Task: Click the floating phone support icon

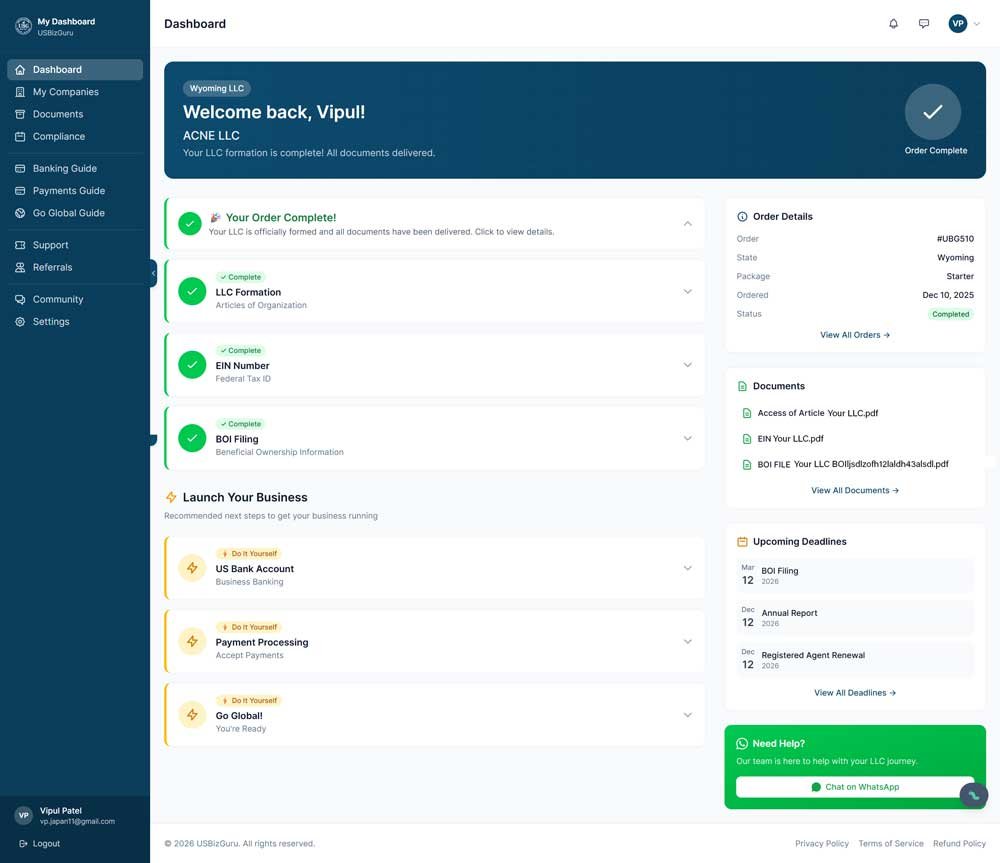Action: click(973, 795)
